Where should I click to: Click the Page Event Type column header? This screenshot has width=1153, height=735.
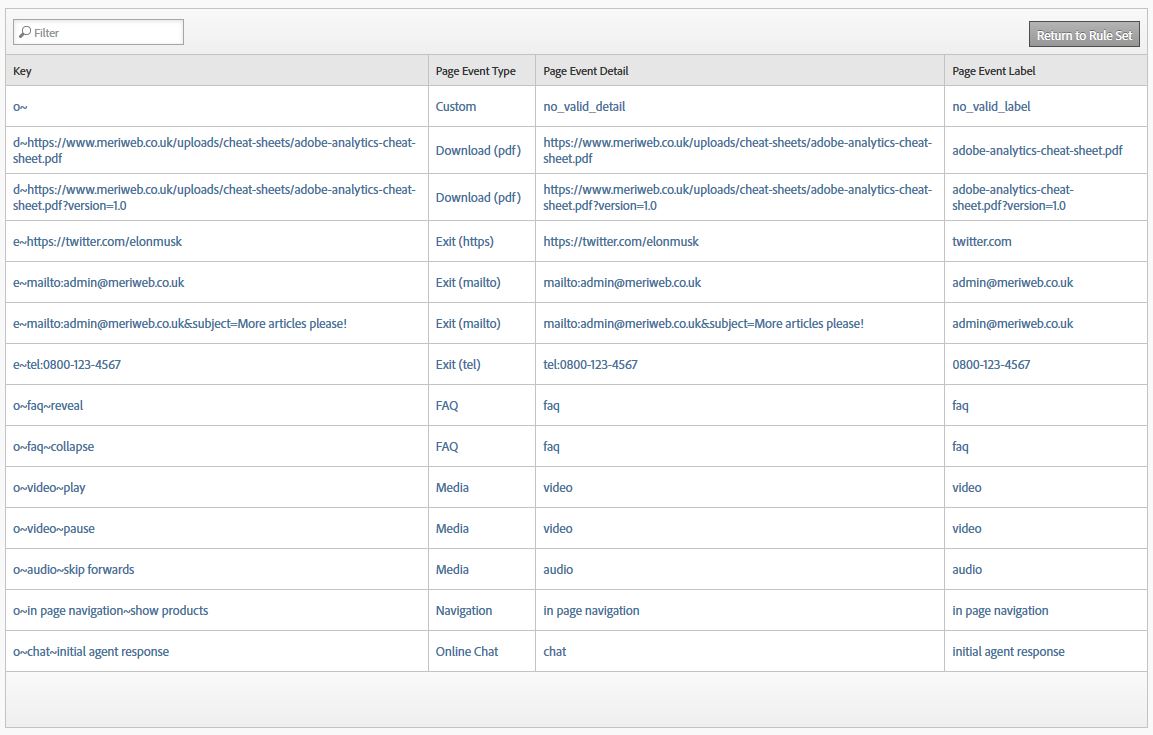pyautogui.click(x=474, y=71)
